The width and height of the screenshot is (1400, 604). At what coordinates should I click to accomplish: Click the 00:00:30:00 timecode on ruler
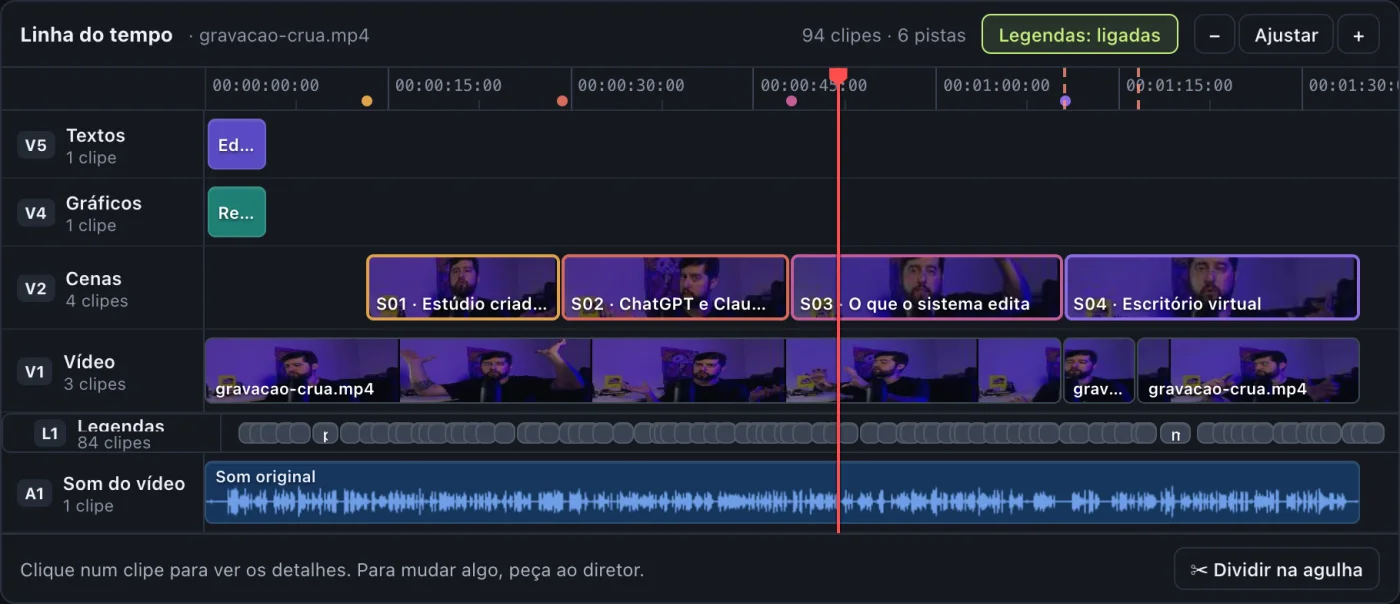[631, 86]
